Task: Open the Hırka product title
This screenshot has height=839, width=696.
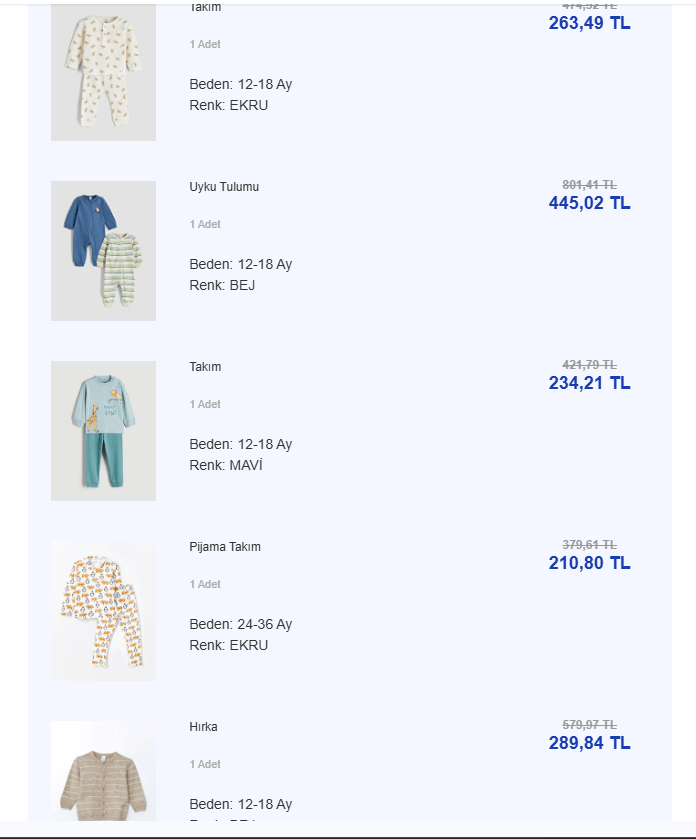Action: (203, 727)
